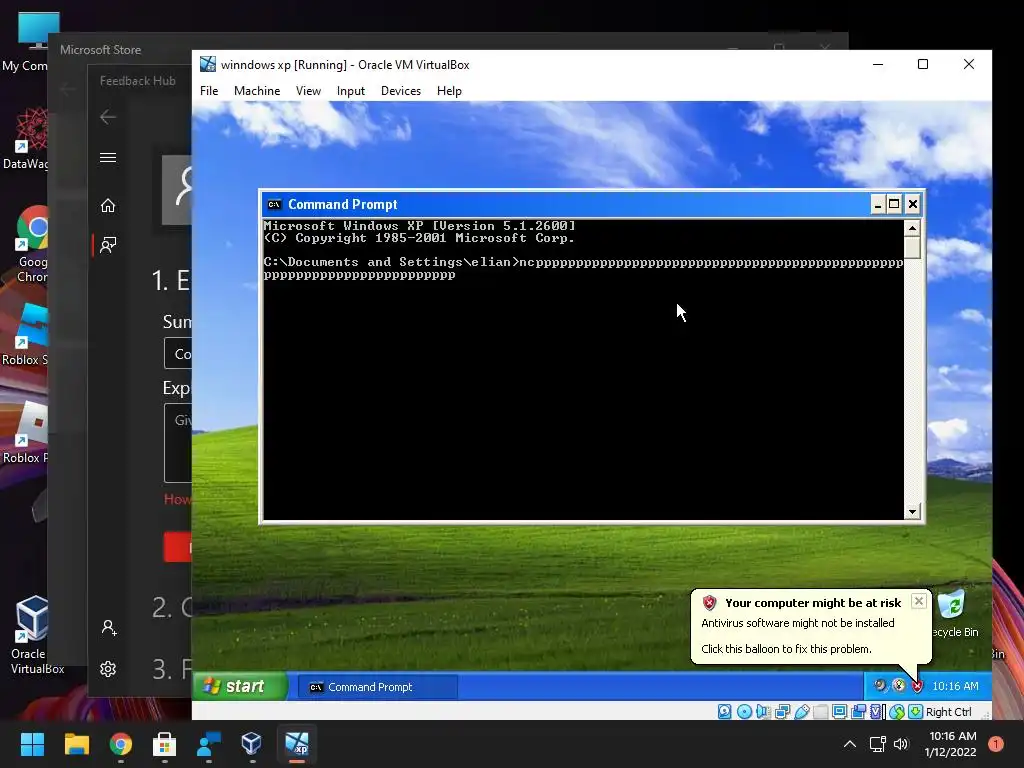Viewport: 1024px width, 768px height.
Task: Click the Feedback Hub back arrow
Action: pyautogui.click(x=108, y=117)
